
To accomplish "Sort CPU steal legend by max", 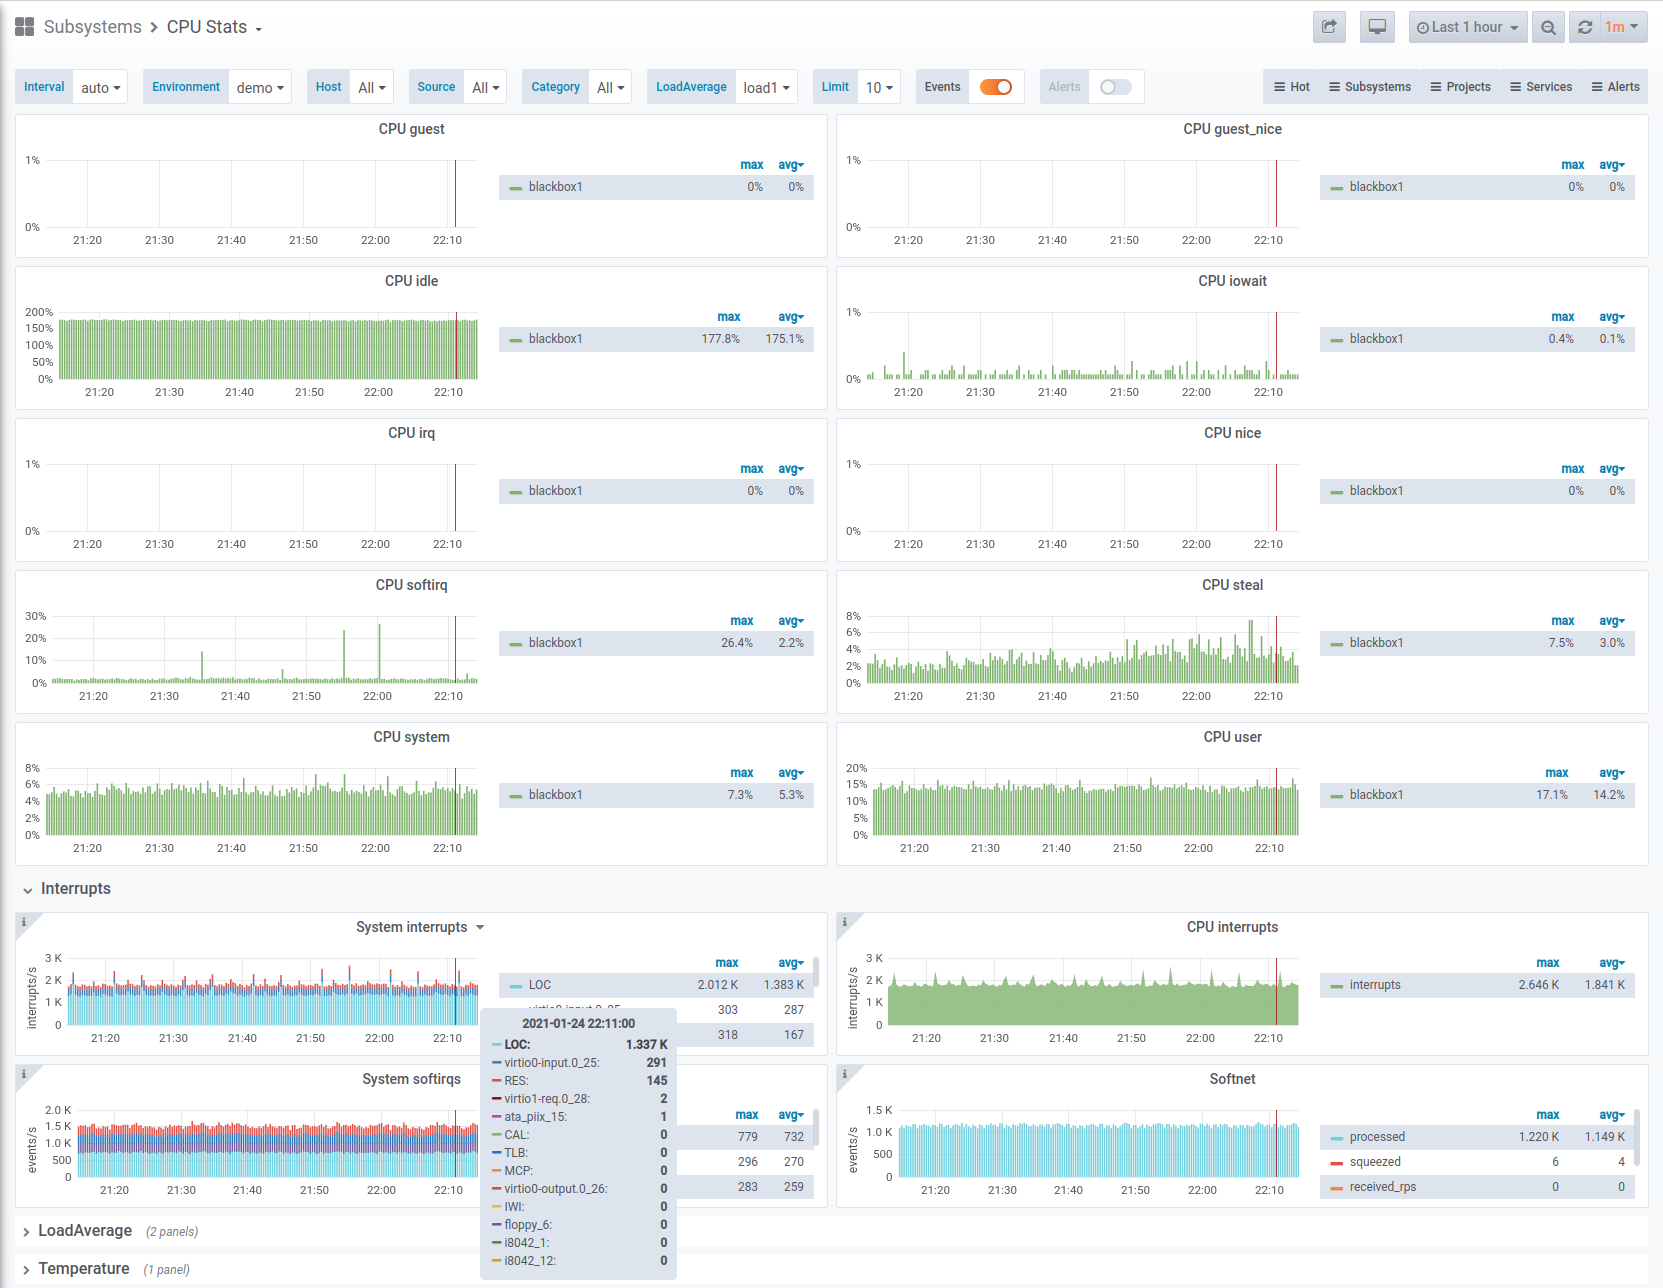I will coord(1563,621).
